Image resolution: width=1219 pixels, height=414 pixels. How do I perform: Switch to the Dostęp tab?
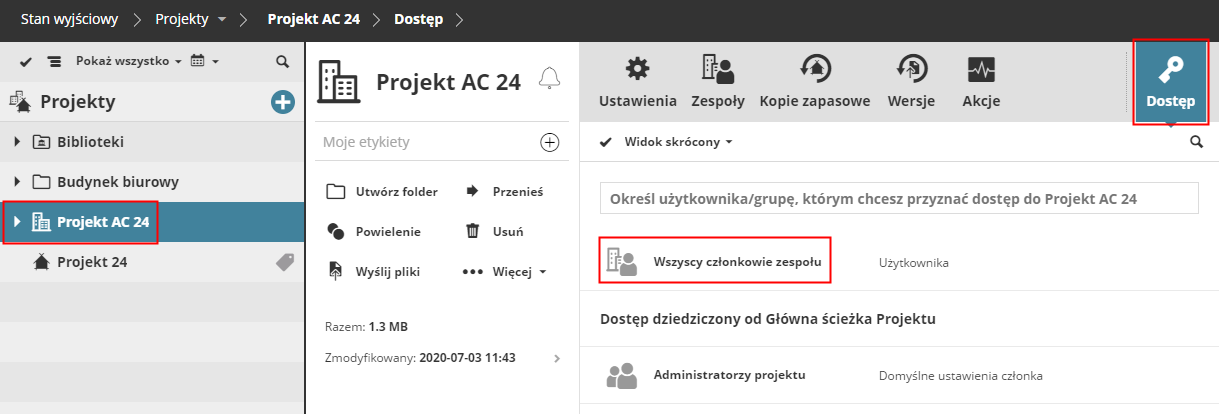tap(1170, 81)
